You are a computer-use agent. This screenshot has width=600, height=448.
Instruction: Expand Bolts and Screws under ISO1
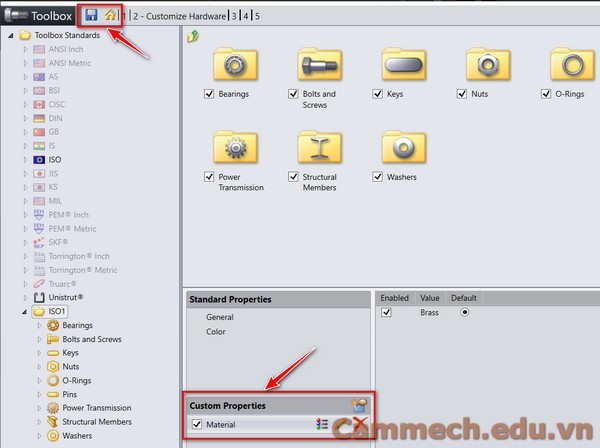point(39,339)
